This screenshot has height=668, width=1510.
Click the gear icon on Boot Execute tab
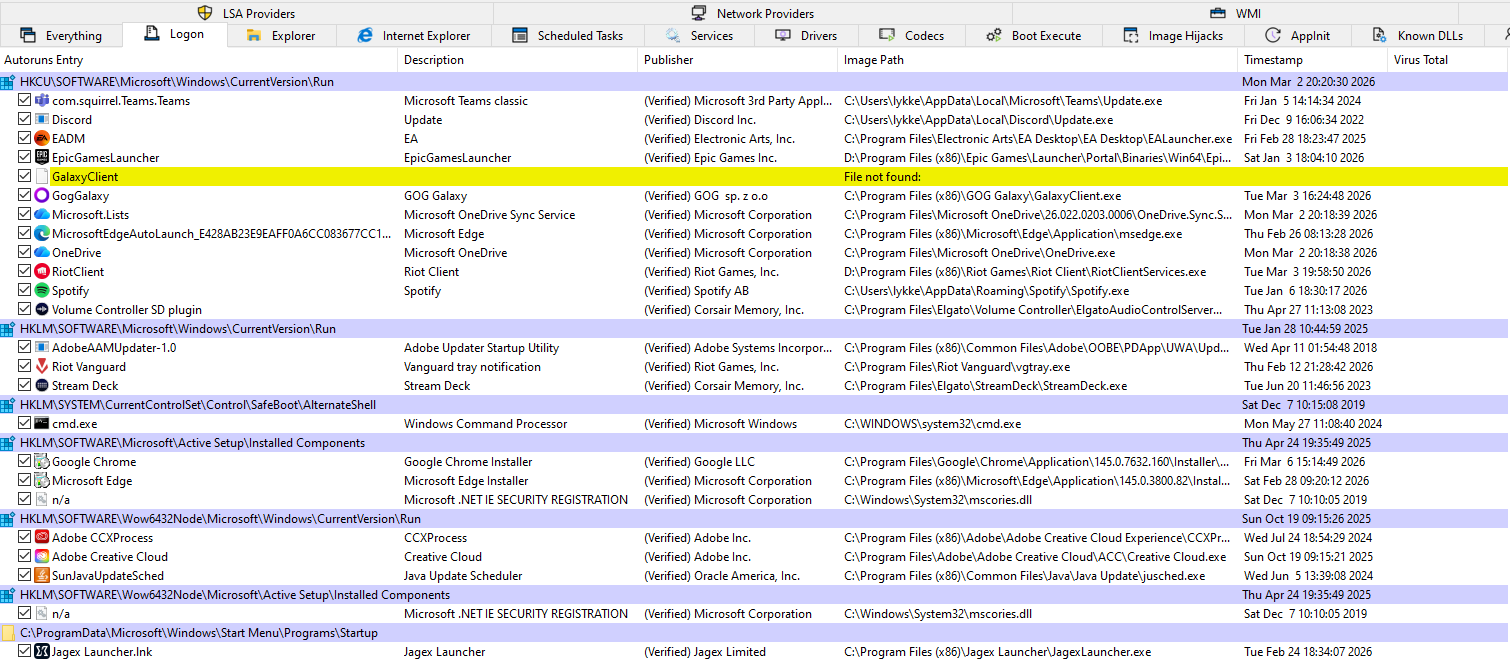994,36
